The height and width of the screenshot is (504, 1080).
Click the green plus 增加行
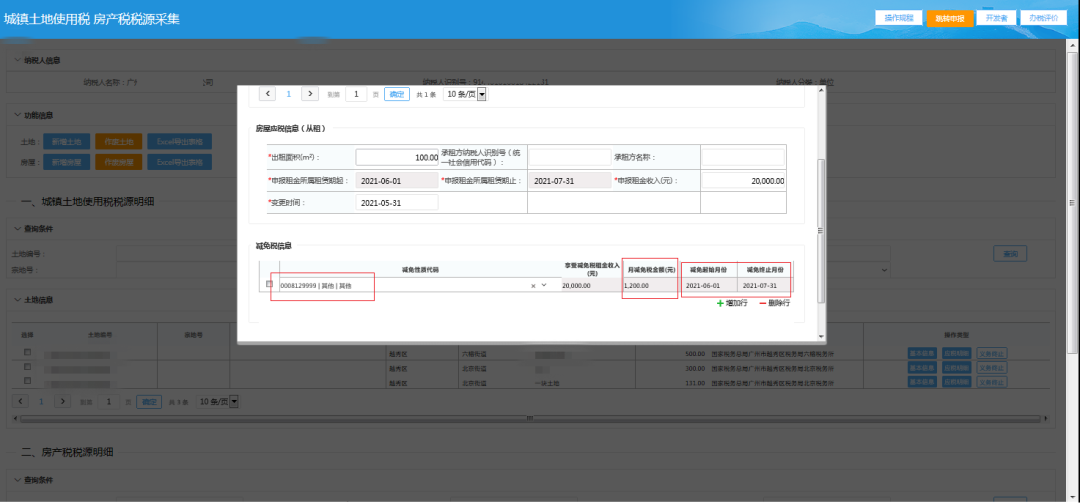[x=732, y=303]
